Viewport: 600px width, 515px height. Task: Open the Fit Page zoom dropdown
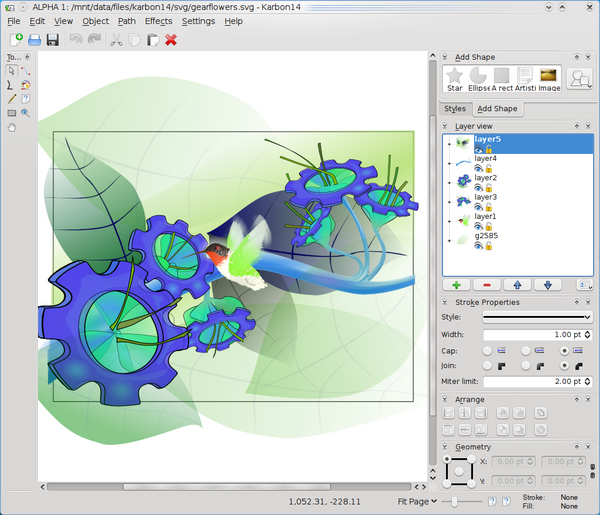pos(418,501)
